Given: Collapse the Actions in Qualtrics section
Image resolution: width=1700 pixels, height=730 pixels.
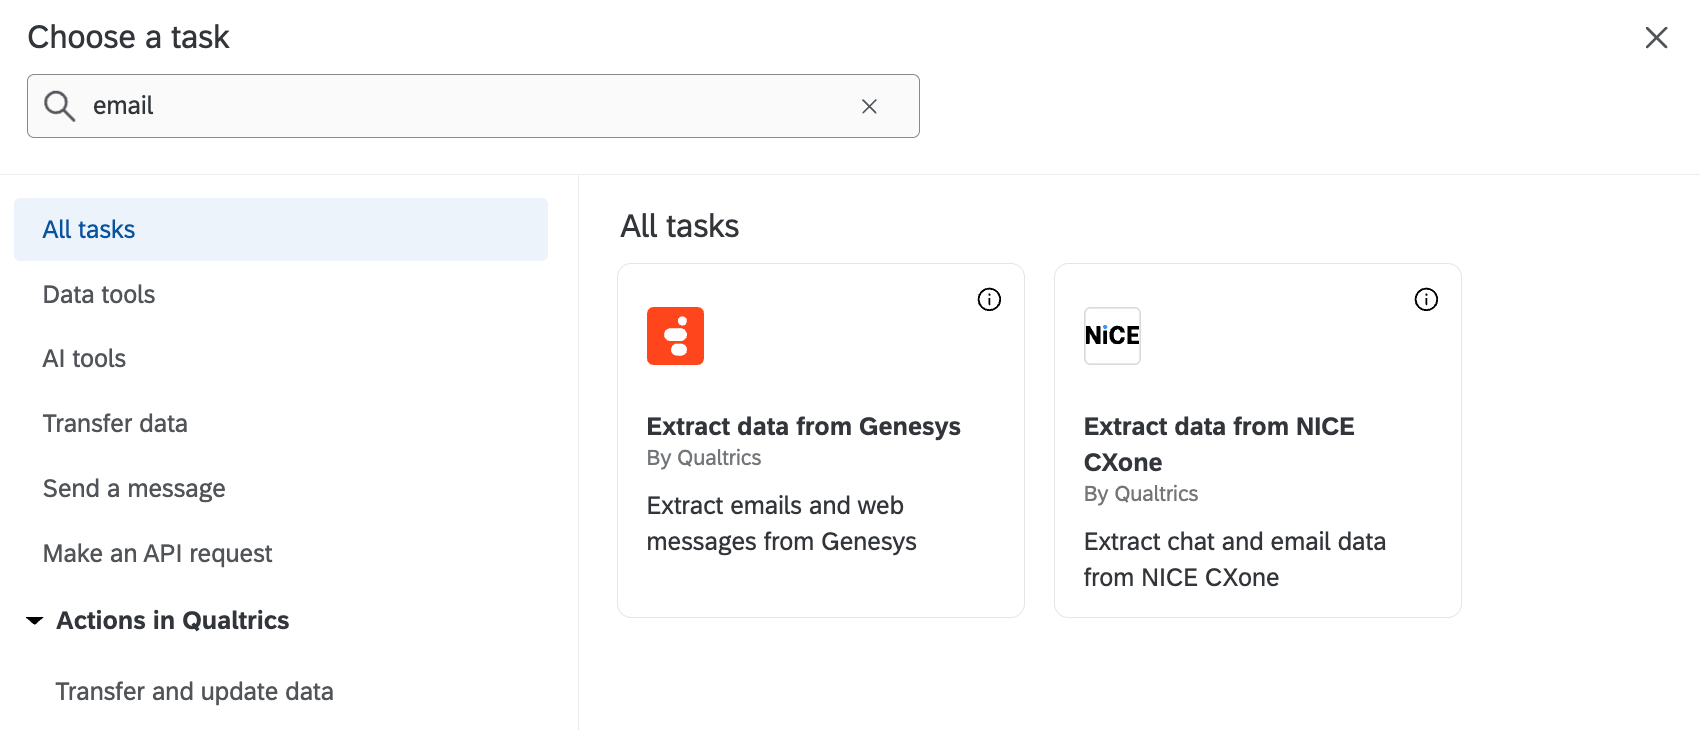Looking at the screenshot, I should [x=35, y=621].
